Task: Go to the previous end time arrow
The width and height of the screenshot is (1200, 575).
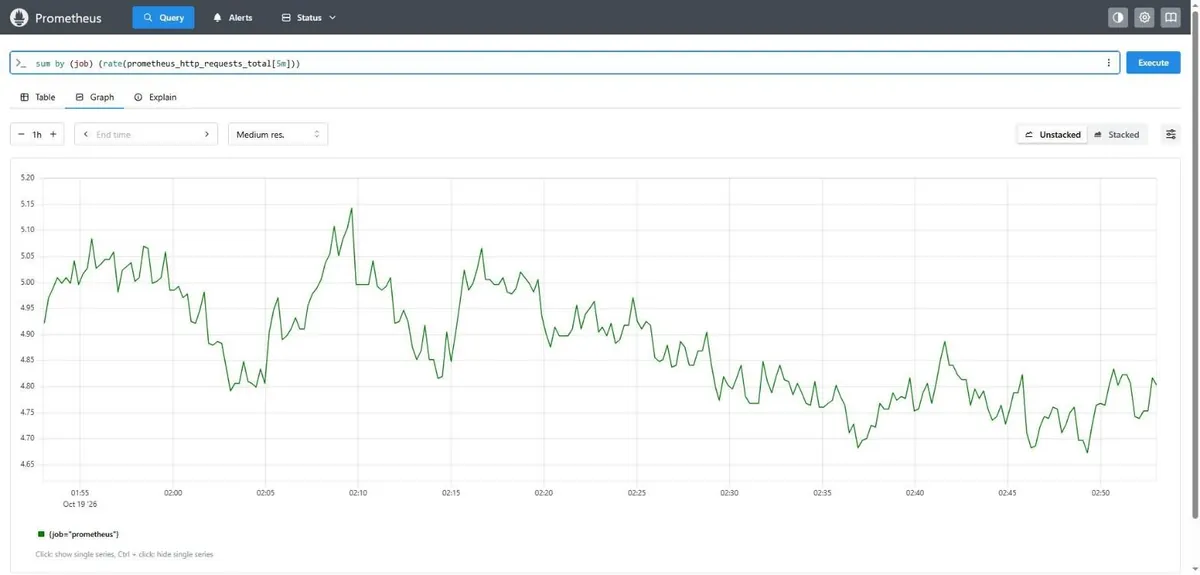Action: click(x=86, y=134)
